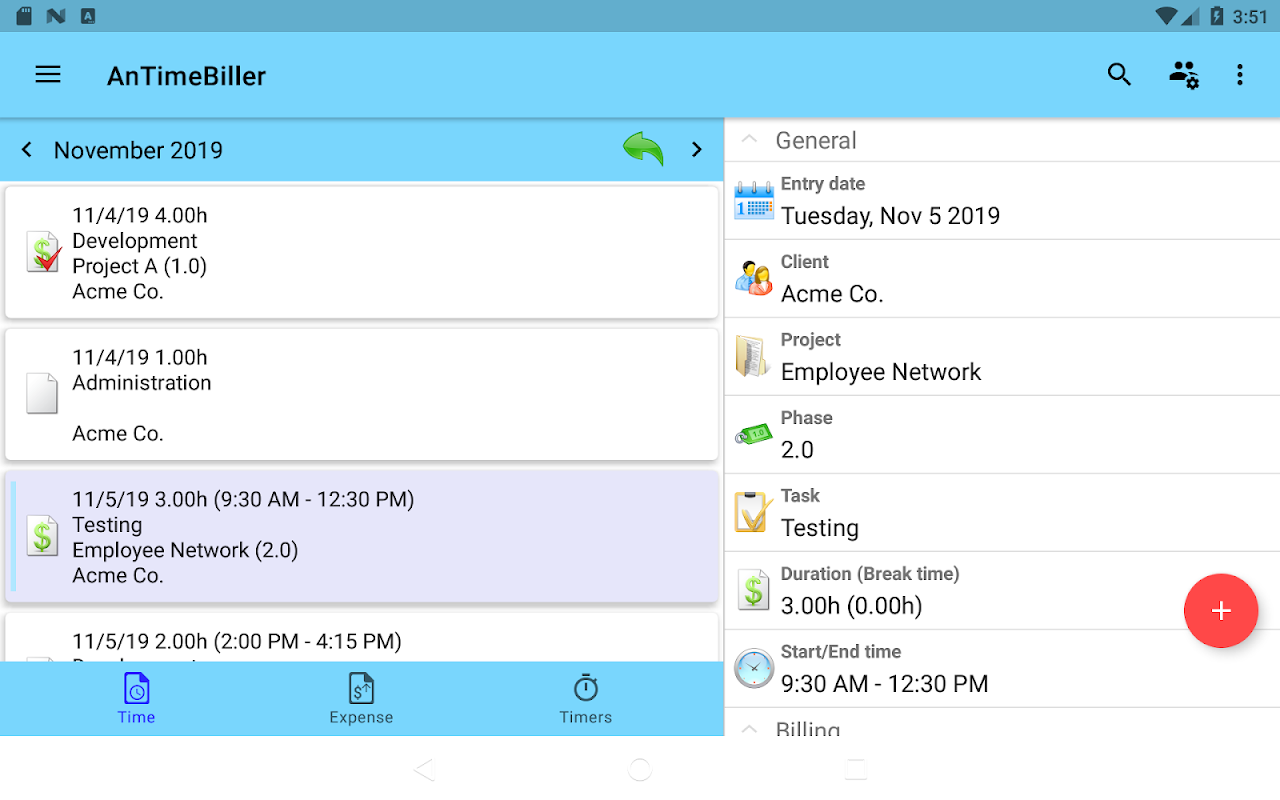Tap the Android back navigation button
This screenshot has height=800, width=1280.
pyautogui.click(x=424, y=769)
